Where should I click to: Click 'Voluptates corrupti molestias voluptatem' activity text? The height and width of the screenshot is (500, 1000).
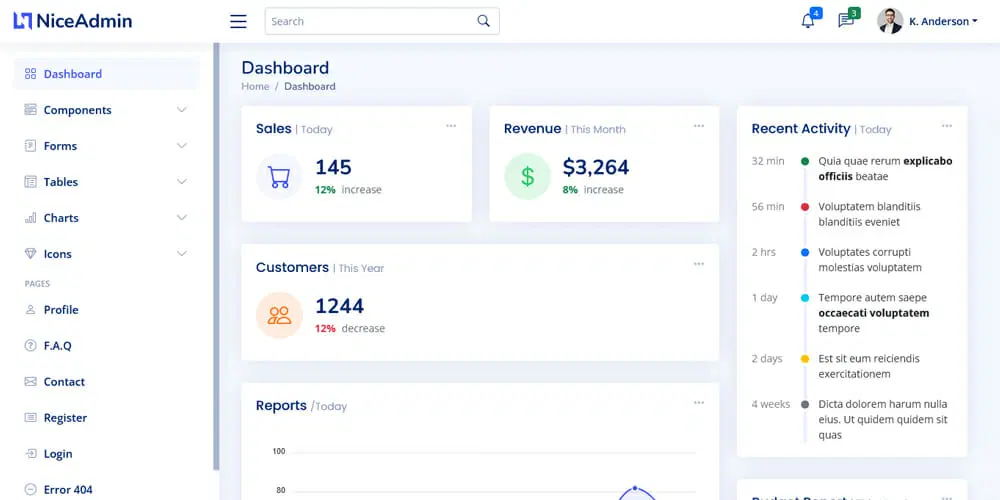click(870, 260)
